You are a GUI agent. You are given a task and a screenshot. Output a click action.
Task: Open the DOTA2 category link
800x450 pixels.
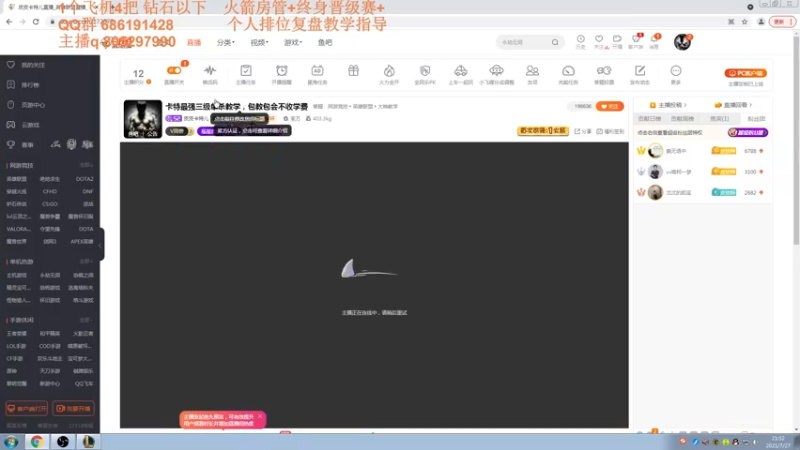84,179
